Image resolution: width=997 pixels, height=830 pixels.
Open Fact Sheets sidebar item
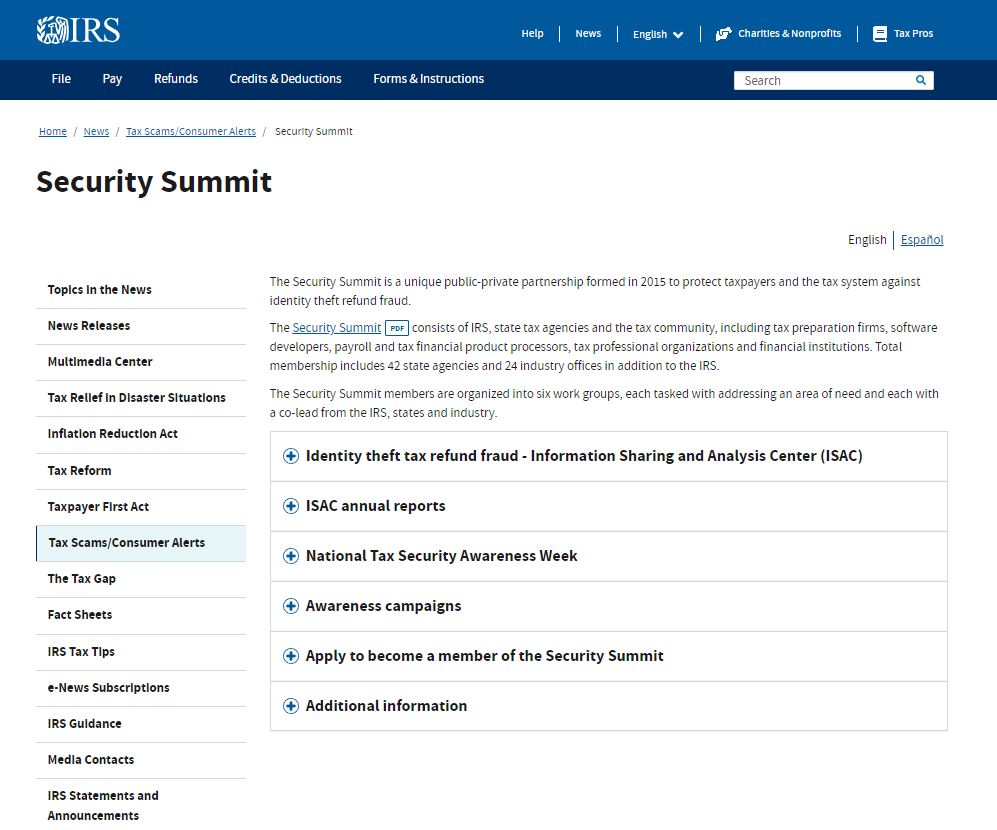click(141, 615)
